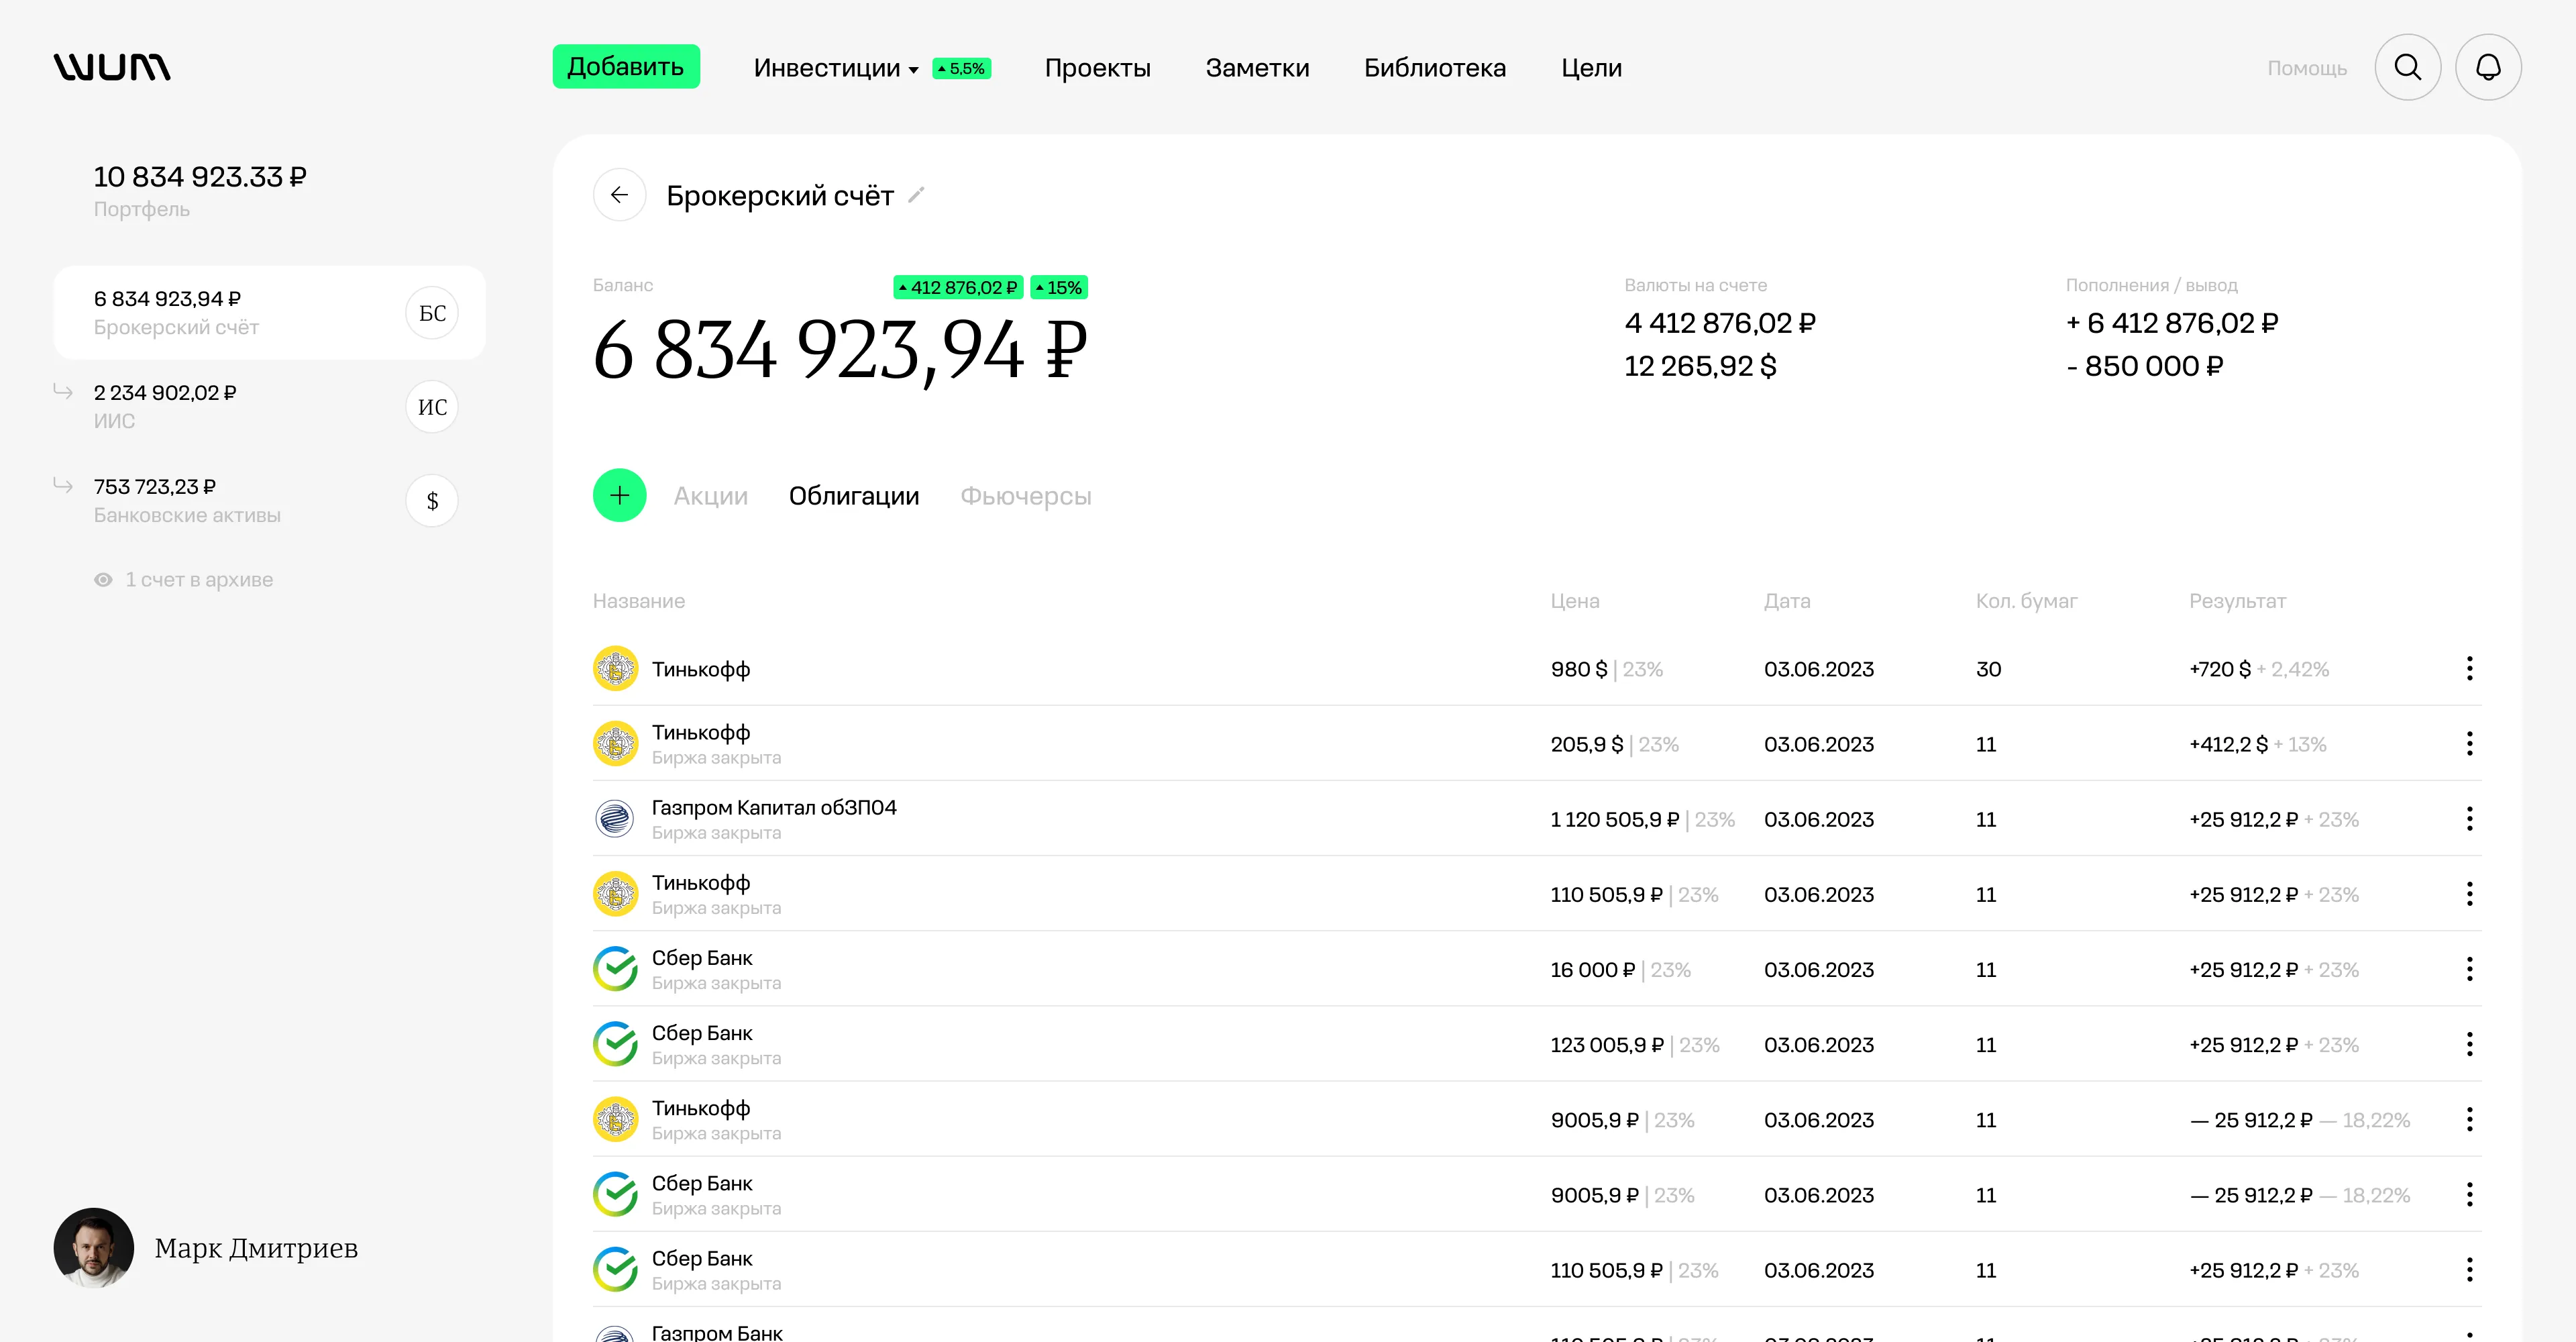Click the dollar badge for Банковские активы
This screenshot has height=1342, width=2576.
[x=432, y=501]
